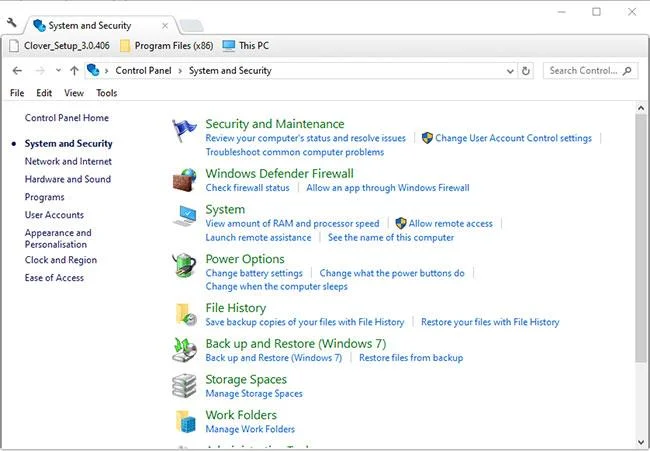Open Appearance and Personalisation category
The width and height of the screenshot is (650, 451).
click(x=58, y=239)
